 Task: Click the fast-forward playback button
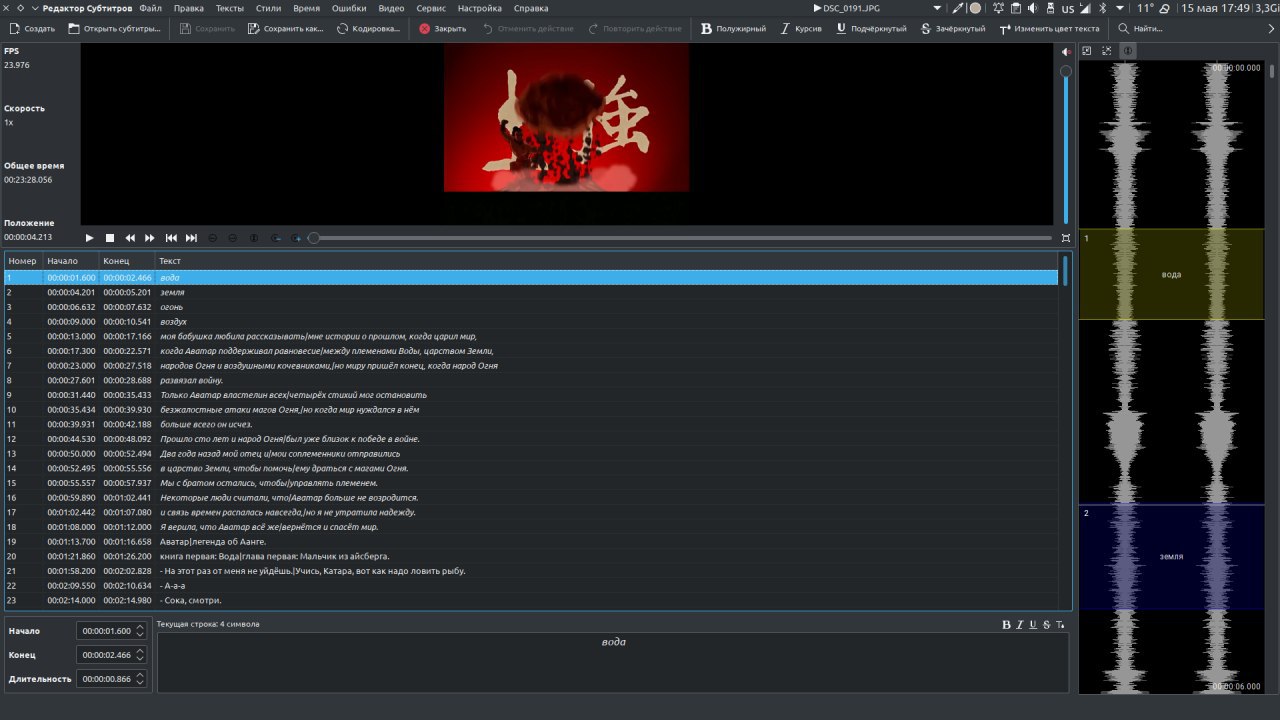tap(150, 238)
